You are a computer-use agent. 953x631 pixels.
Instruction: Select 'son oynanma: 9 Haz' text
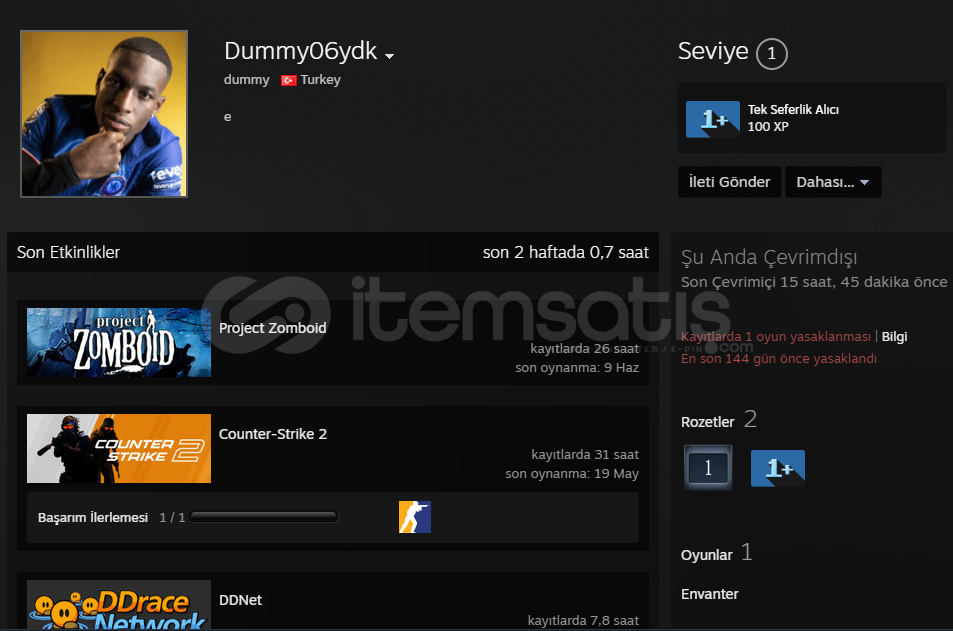point(577,368)
